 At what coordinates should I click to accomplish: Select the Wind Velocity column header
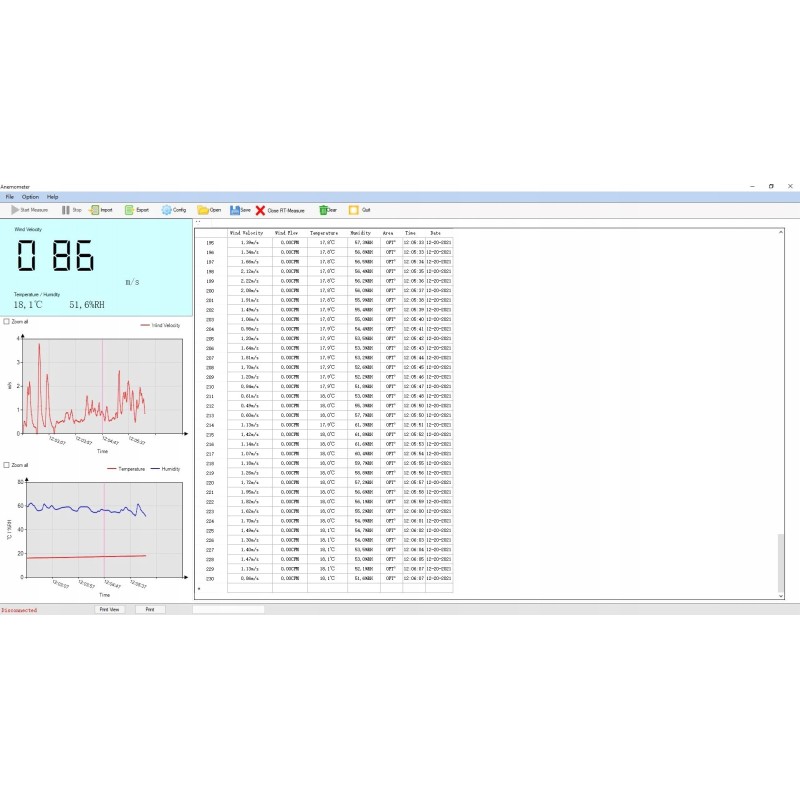[246, 233]
